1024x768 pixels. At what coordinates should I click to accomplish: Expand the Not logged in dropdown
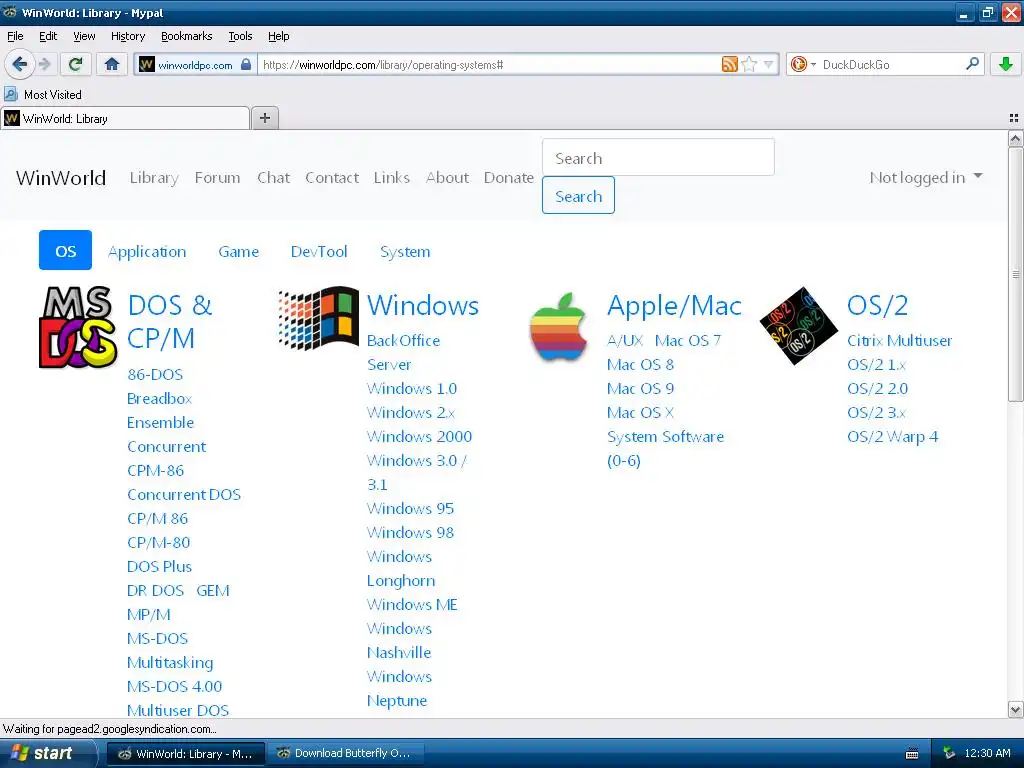click(925, 177)
